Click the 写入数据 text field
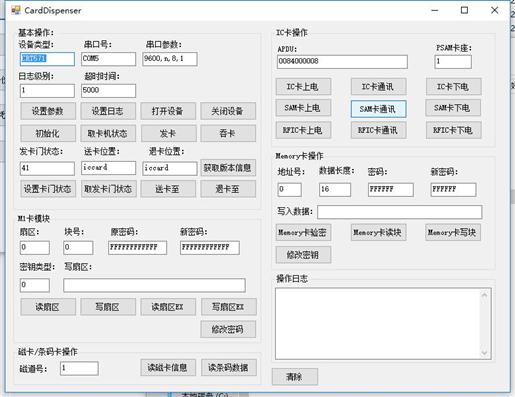Viewport: 515px width, 397px height. coord(399,212)
